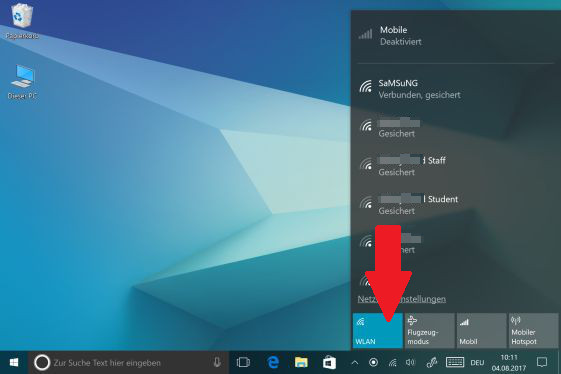Click the circular location tray icon
This screenshot has width=561, height=374.
tap(374, 363)
